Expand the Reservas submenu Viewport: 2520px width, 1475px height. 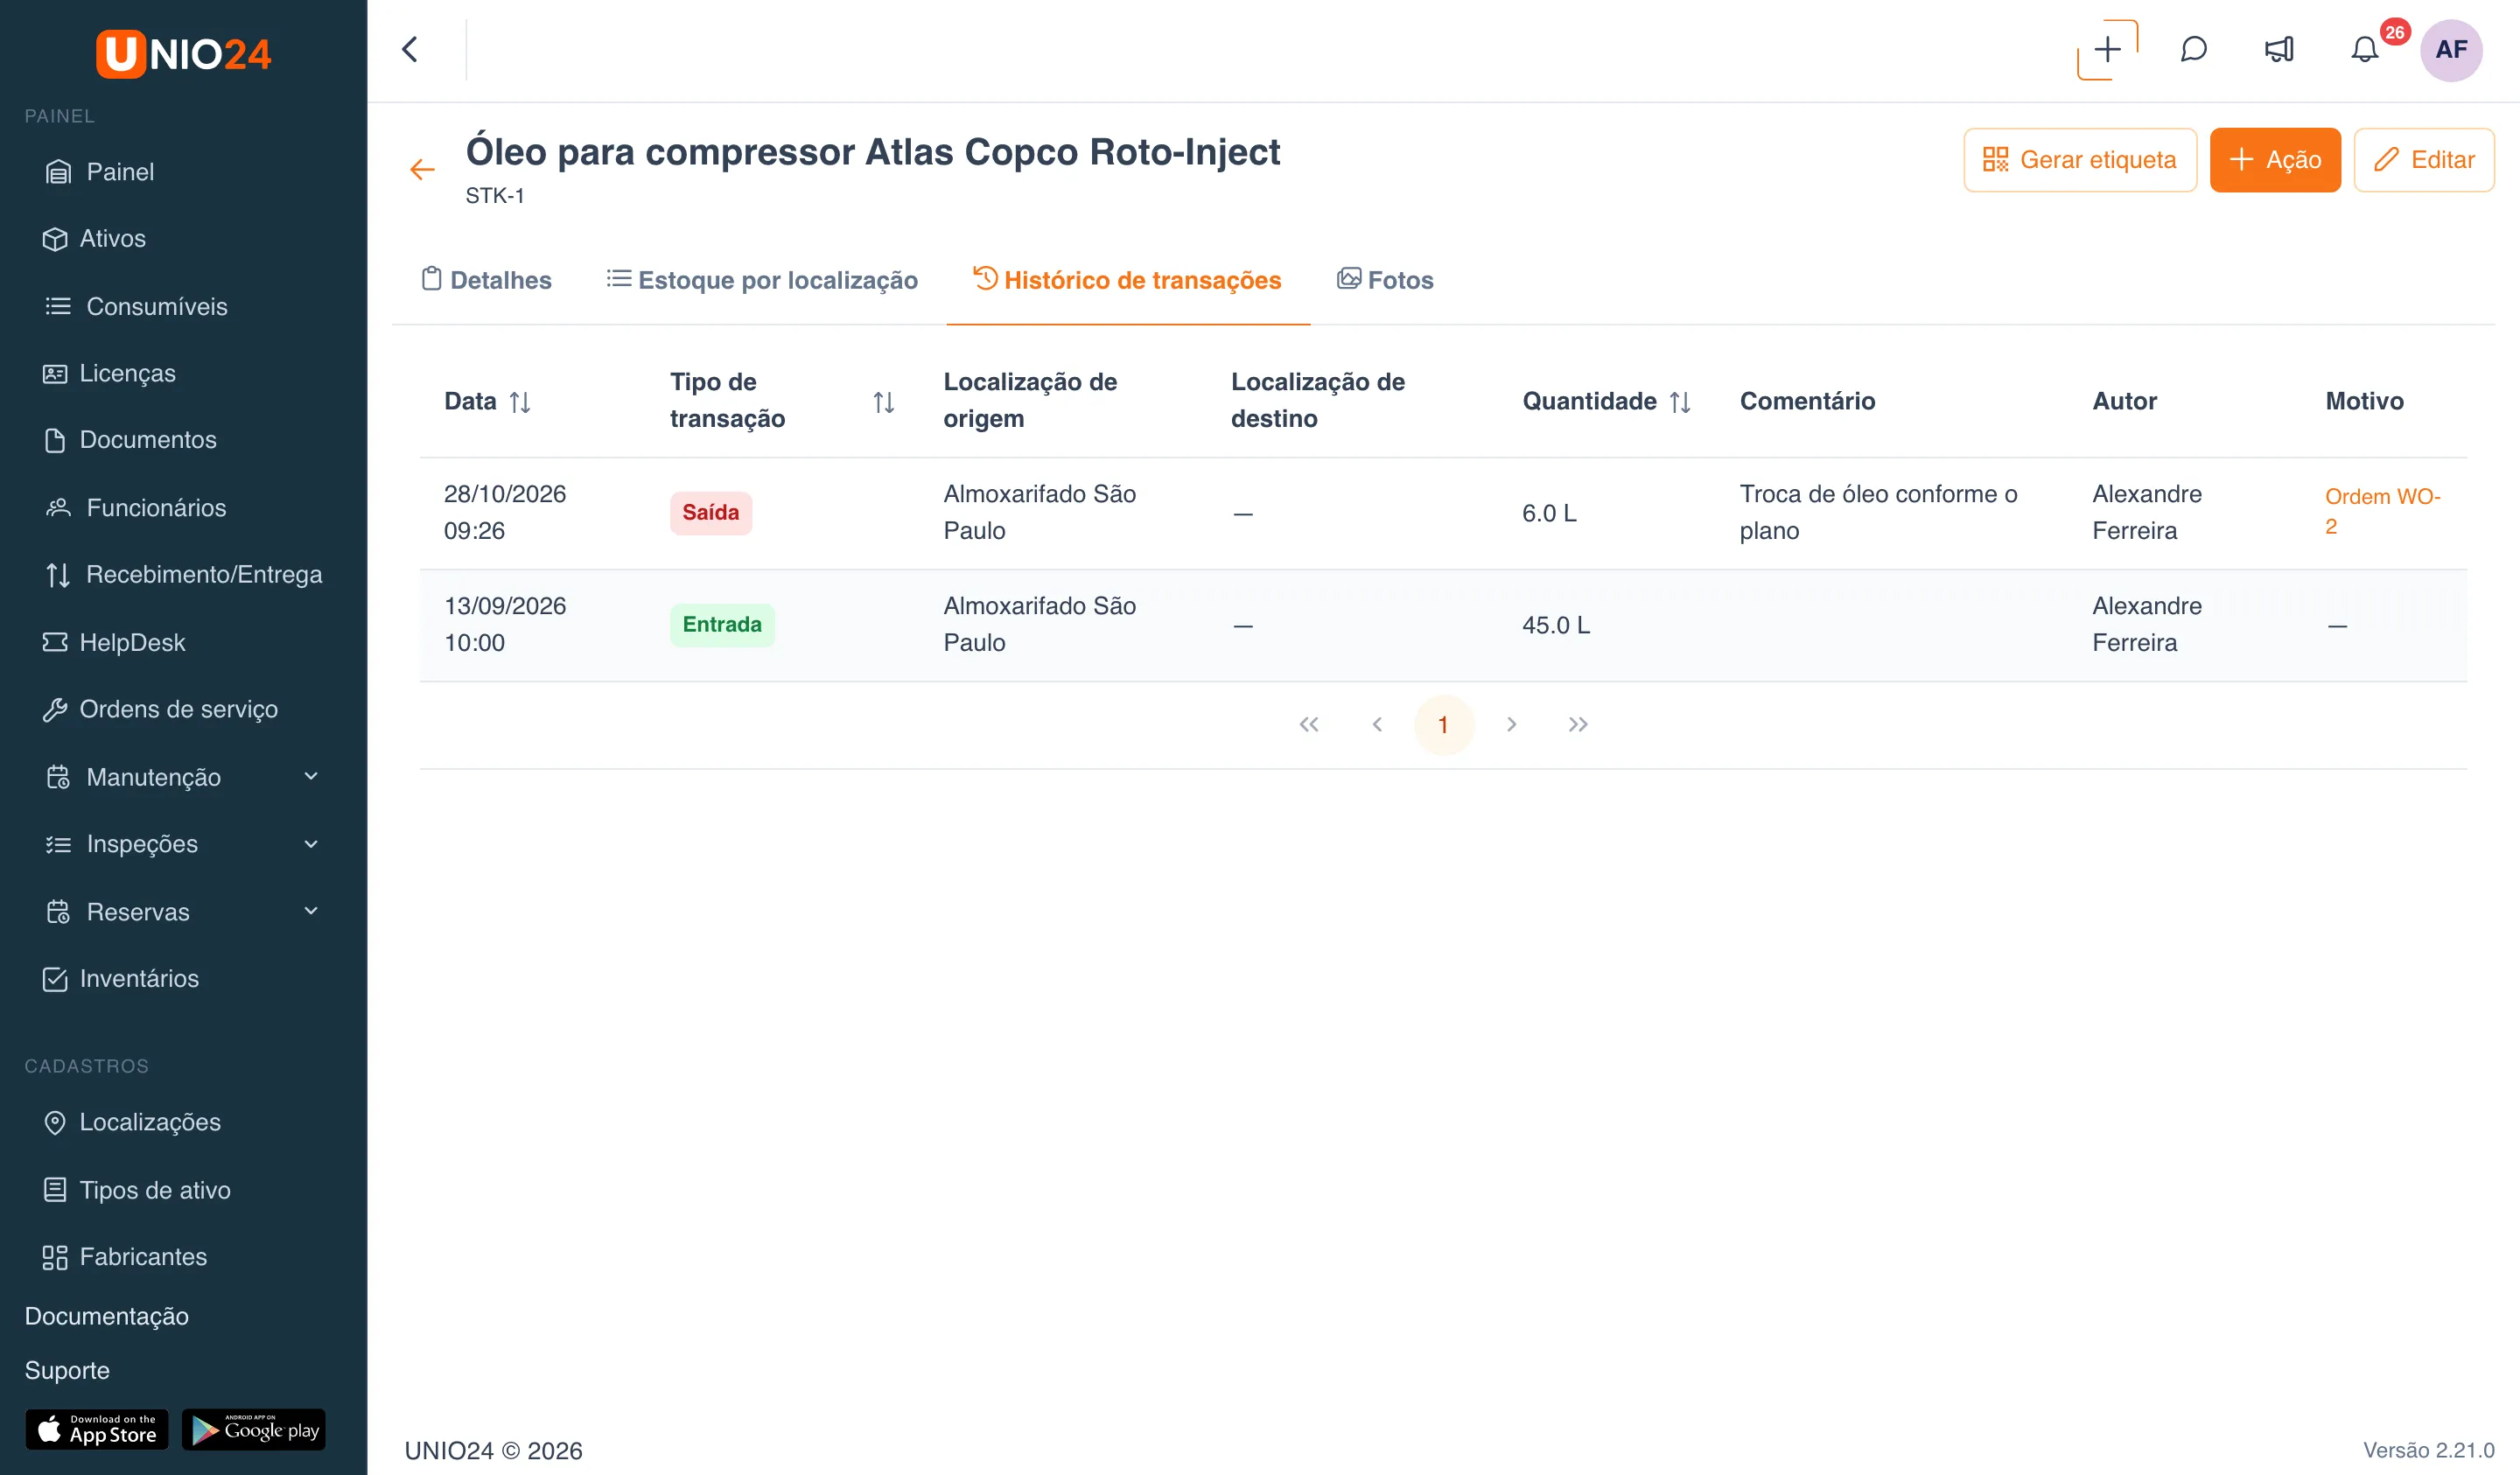(311, 911)
